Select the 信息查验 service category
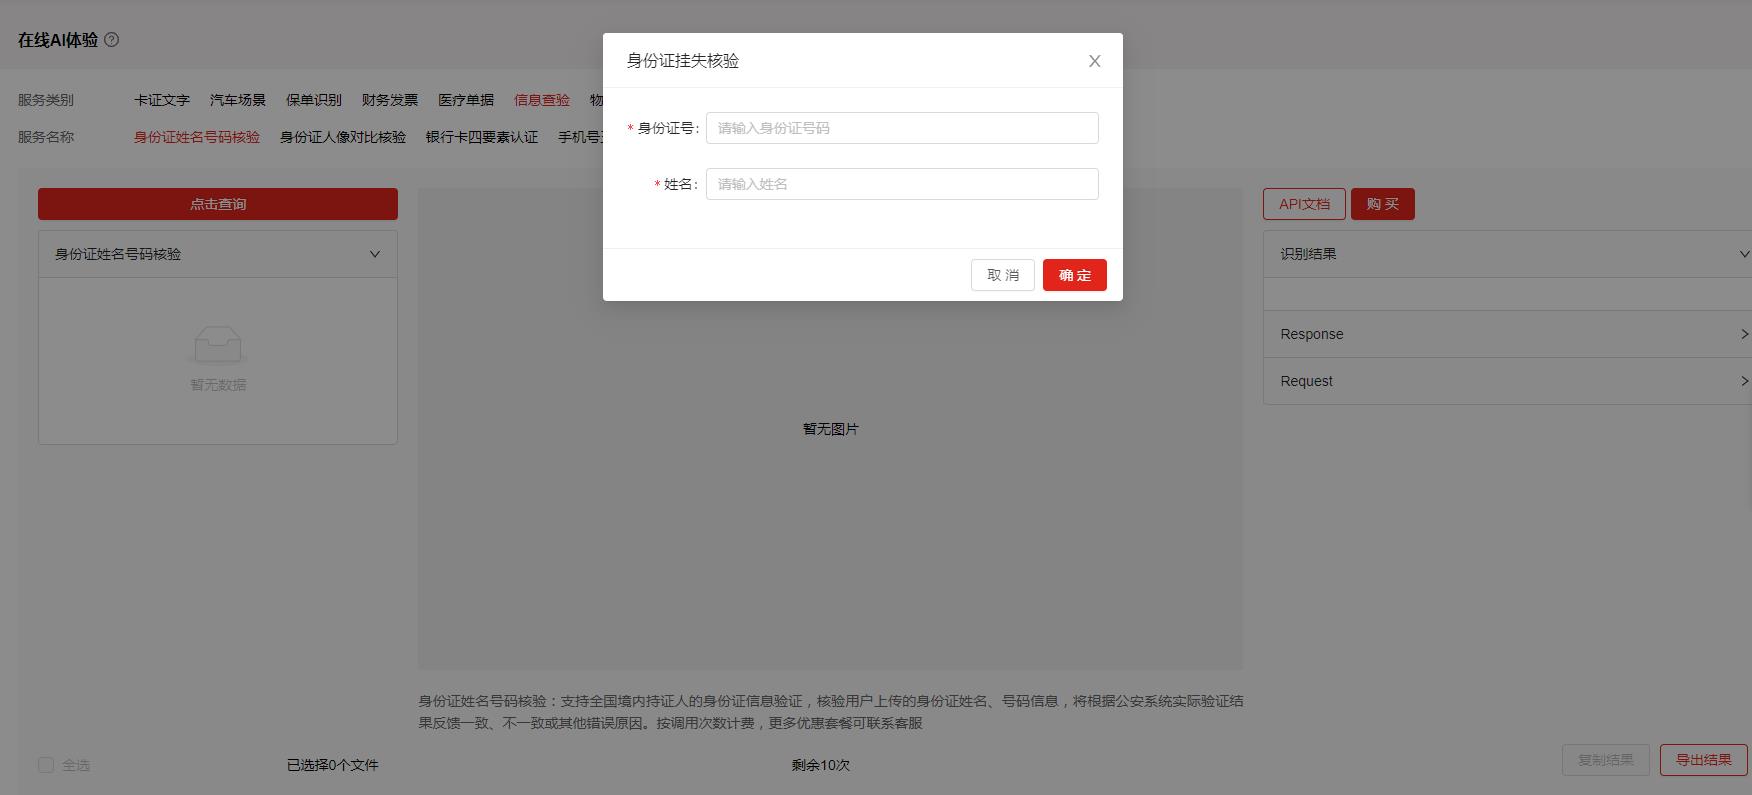The width and height of the screenshot is (1752, 795). pos(542,100)
